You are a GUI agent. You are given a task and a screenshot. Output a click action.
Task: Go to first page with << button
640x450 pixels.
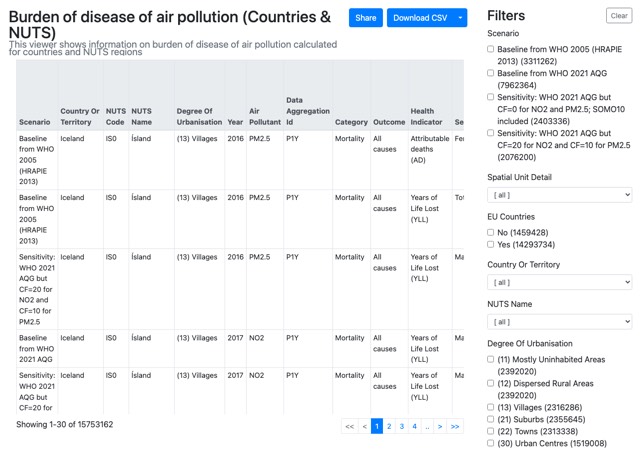click(x=350, y=426)
